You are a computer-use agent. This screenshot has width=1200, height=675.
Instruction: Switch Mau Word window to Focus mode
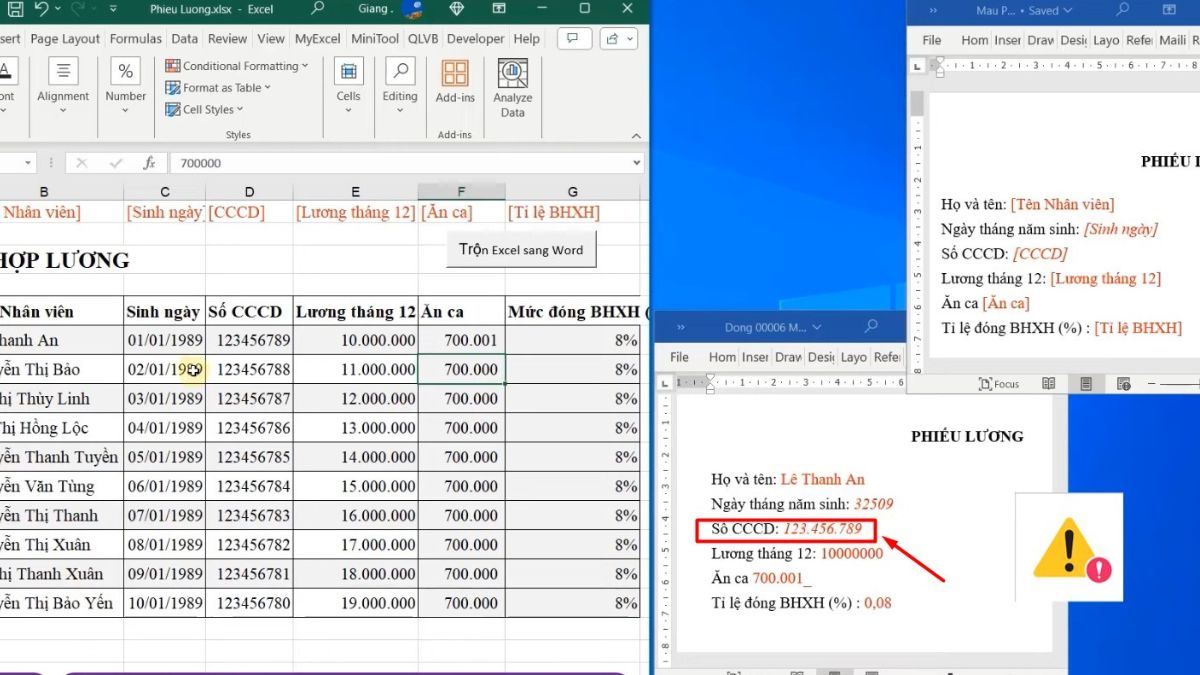(x=999, y=384)
